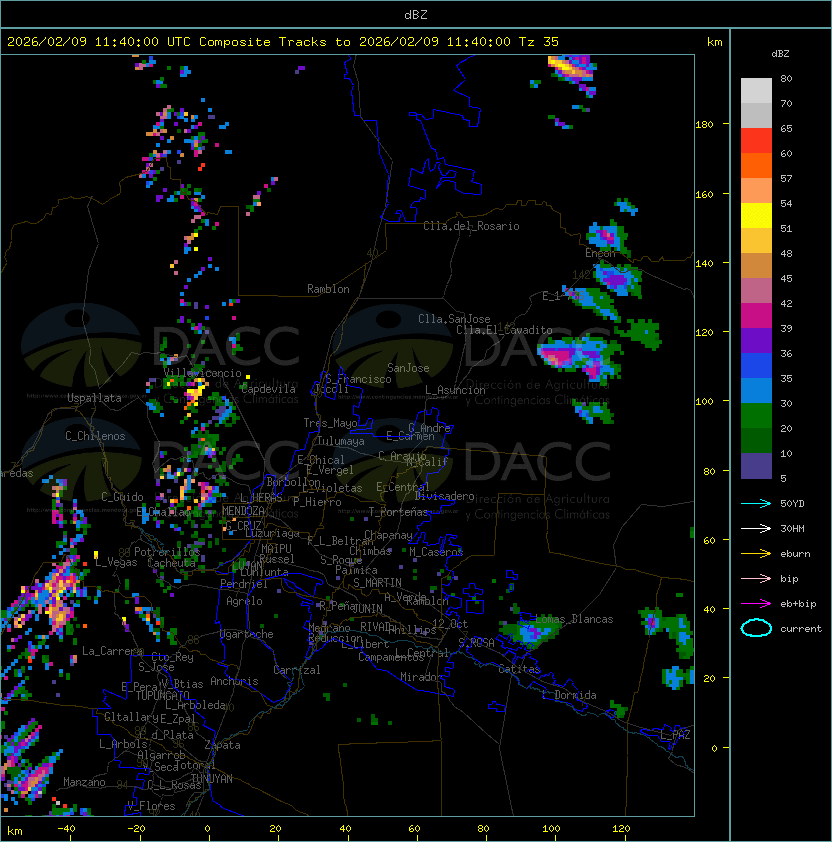
Task: Select the 'Ugarteche' place label
Action: (x=247, y=634)
